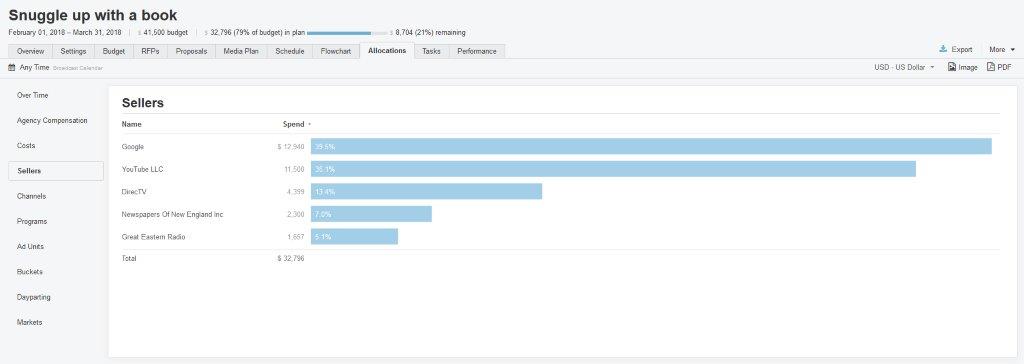The image size is (1024, 364).
Task: Select the Budget tab
Action: pyautogui.click(x=114, y=51)
